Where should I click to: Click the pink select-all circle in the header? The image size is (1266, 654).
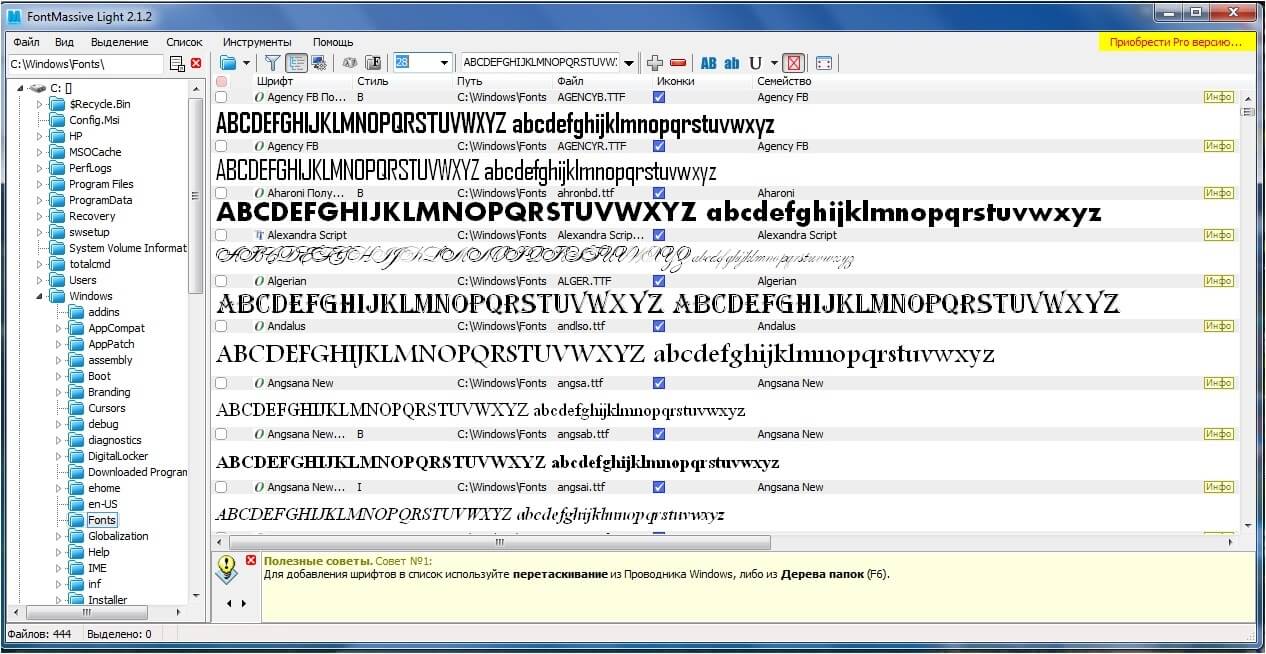point(221,82)
